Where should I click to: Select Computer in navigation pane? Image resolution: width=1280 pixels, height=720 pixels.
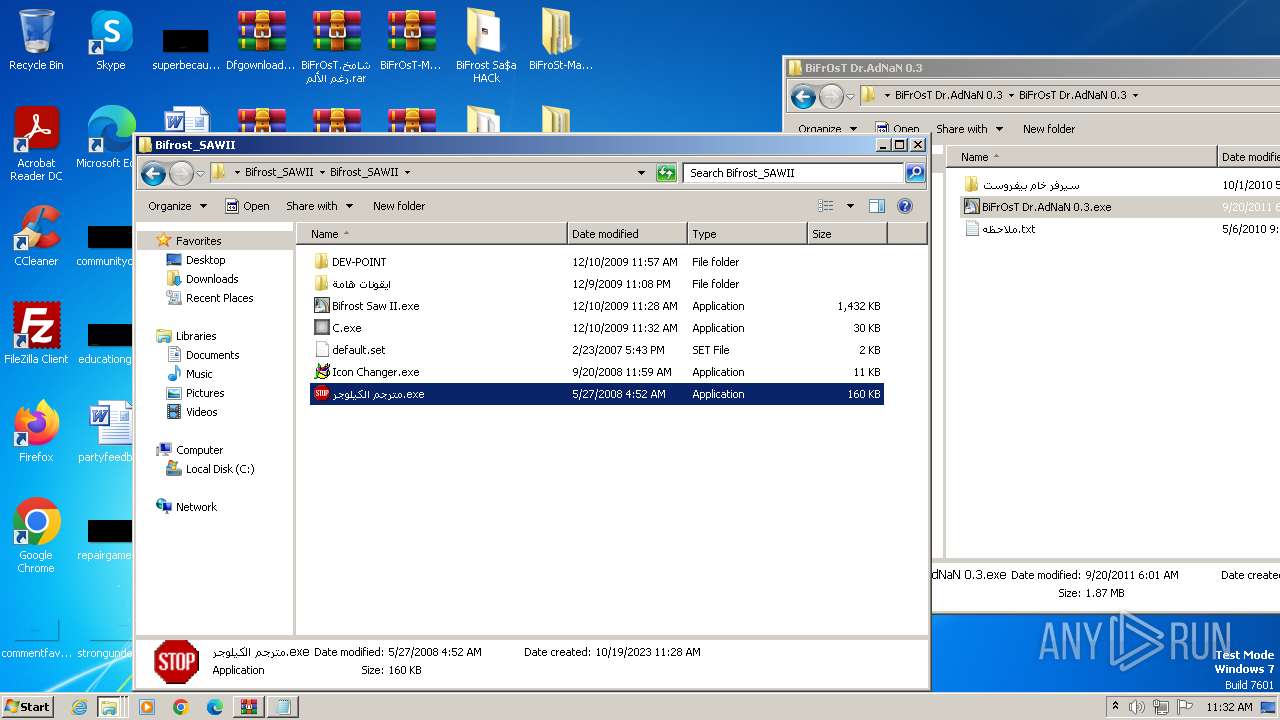pyautogui.click(x=199, y=450)
